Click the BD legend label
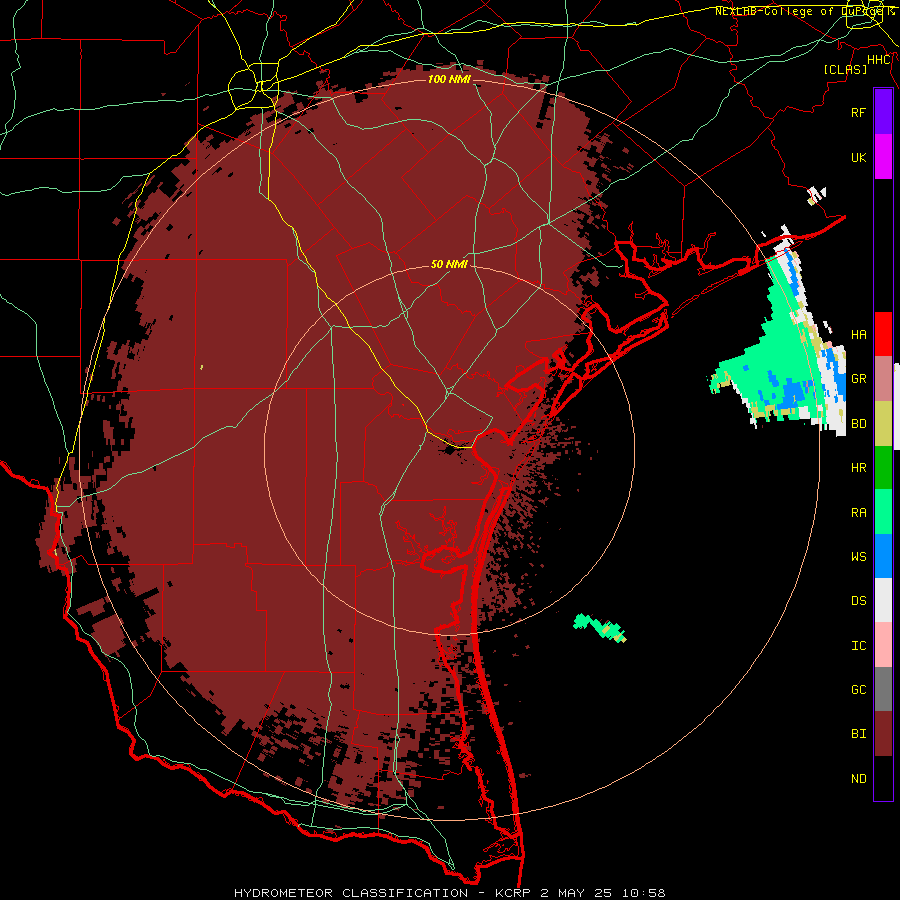 tap(859, 424)
